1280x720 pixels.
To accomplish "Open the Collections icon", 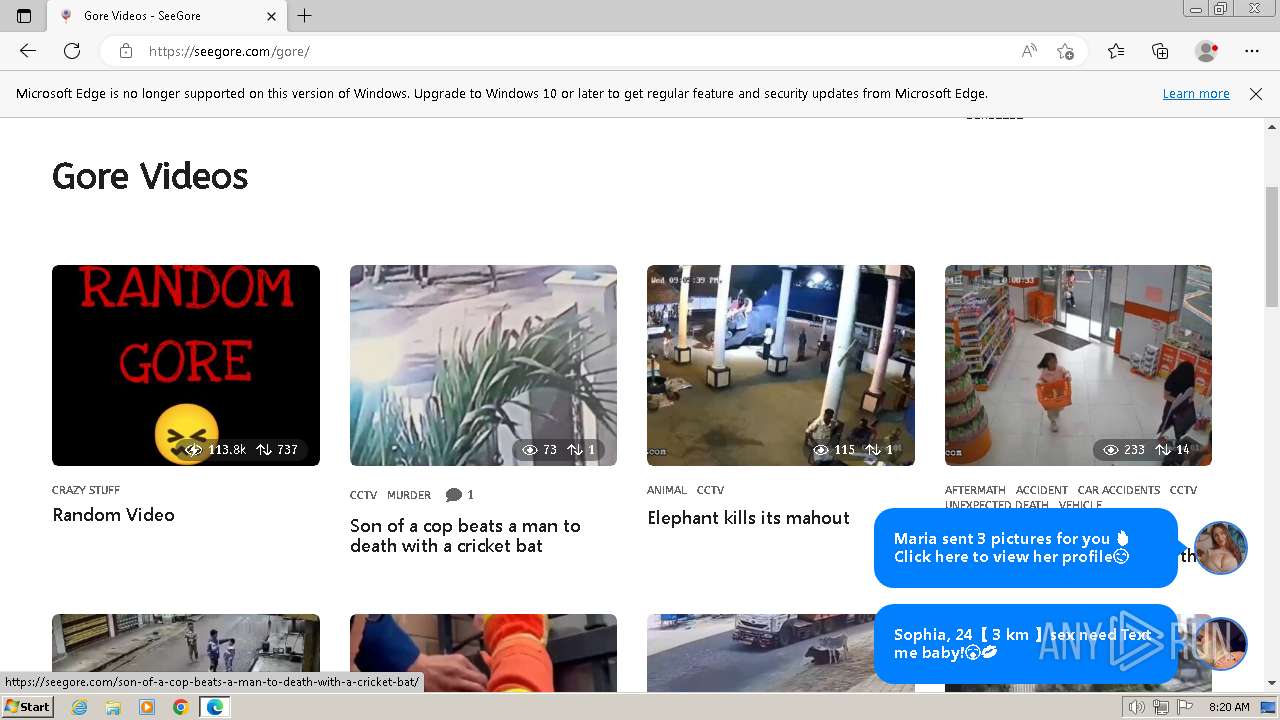I will [x=1160, y=51].
